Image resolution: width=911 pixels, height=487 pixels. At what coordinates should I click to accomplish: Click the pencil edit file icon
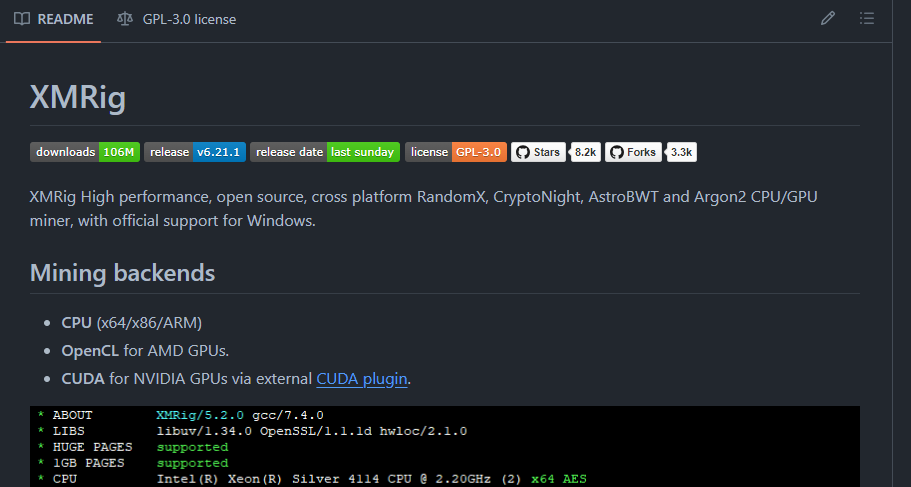828,19
